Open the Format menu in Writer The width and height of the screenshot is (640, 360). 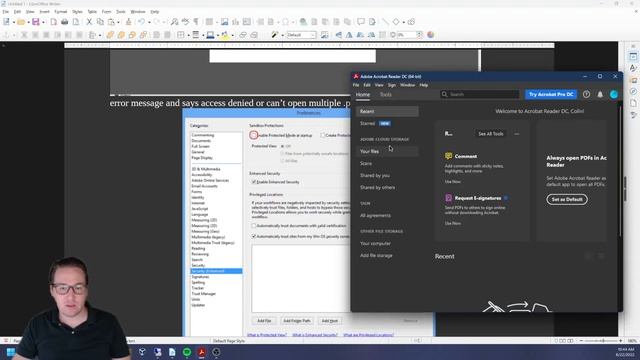61,12
